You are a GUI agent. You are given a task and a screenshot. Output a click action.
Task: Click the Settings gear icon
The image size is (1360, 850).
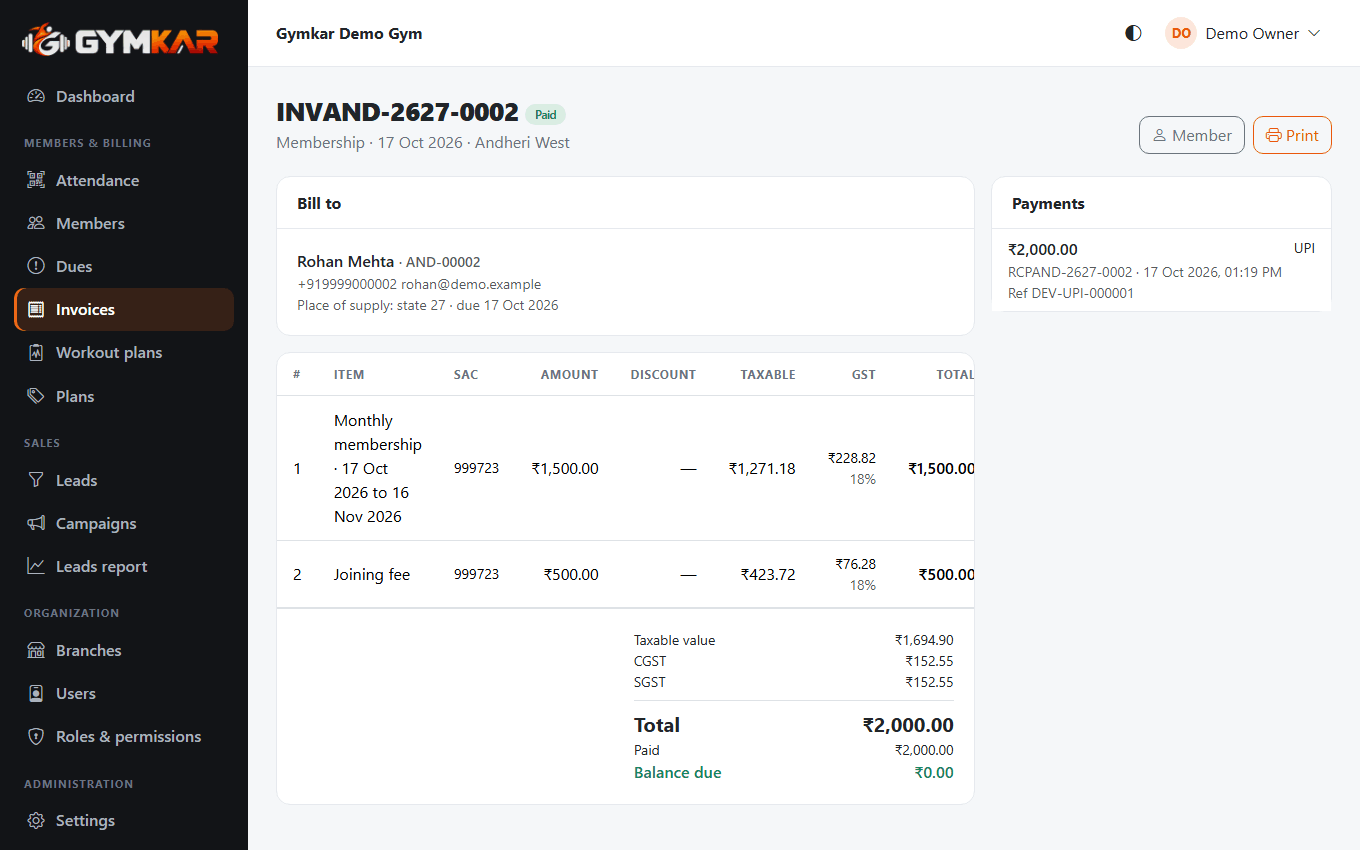click(36, 821)
